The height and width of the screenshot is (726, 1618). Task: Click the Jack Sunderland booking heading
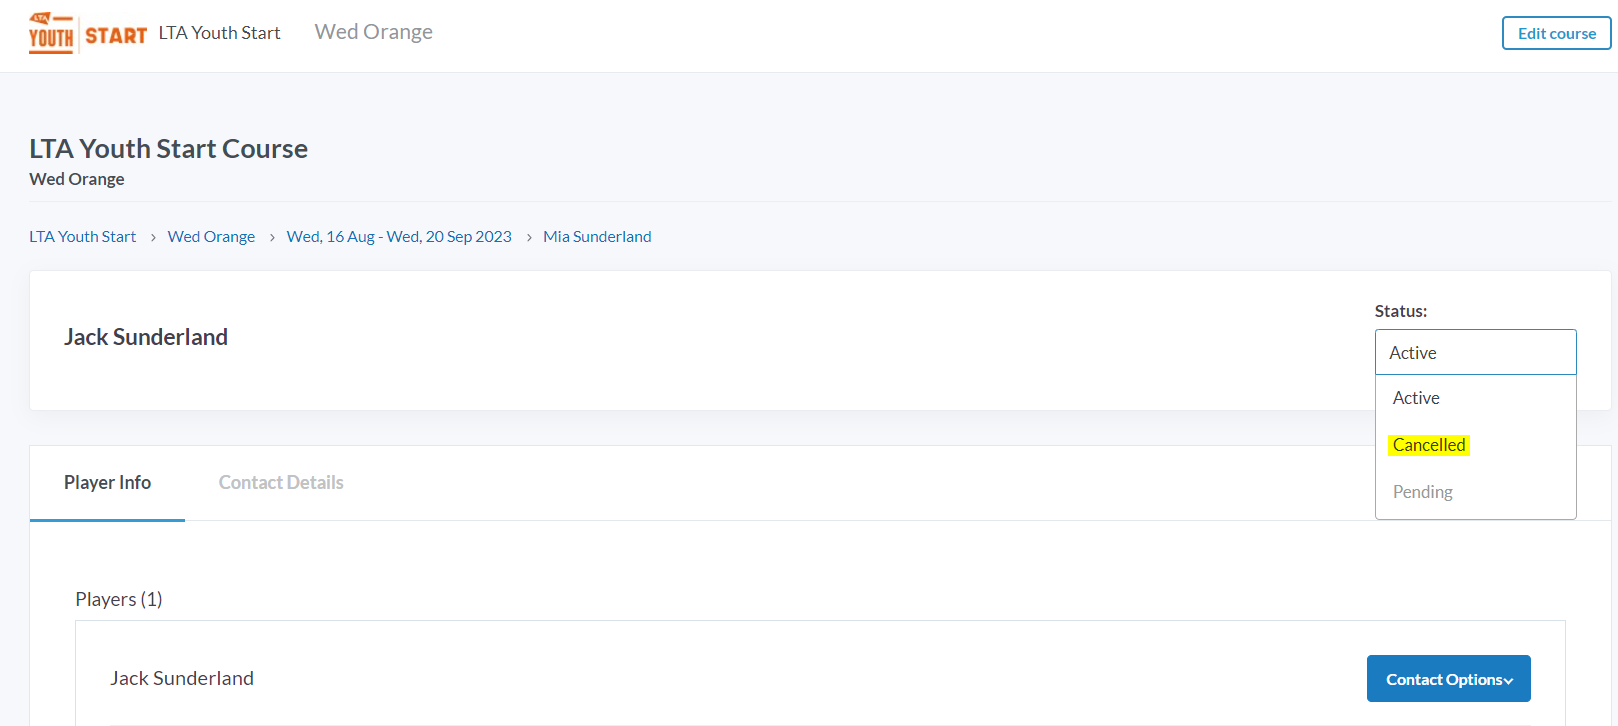146,337
